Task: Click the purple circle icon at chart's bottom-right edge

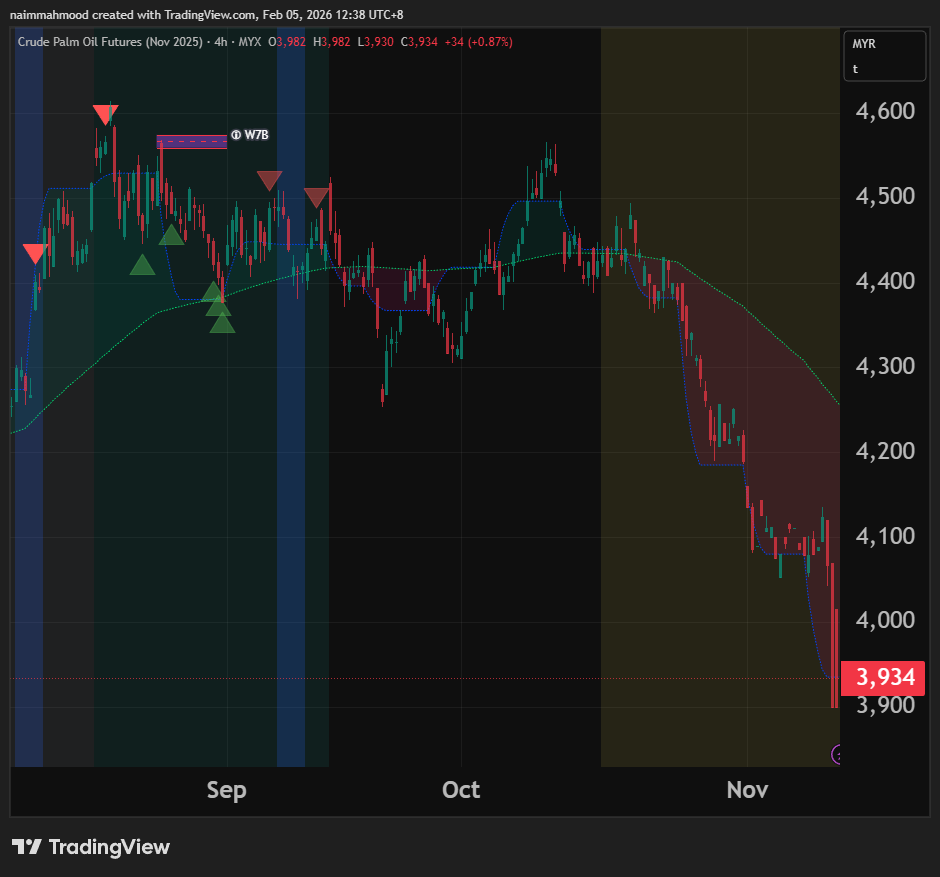Action: point(837,754)
